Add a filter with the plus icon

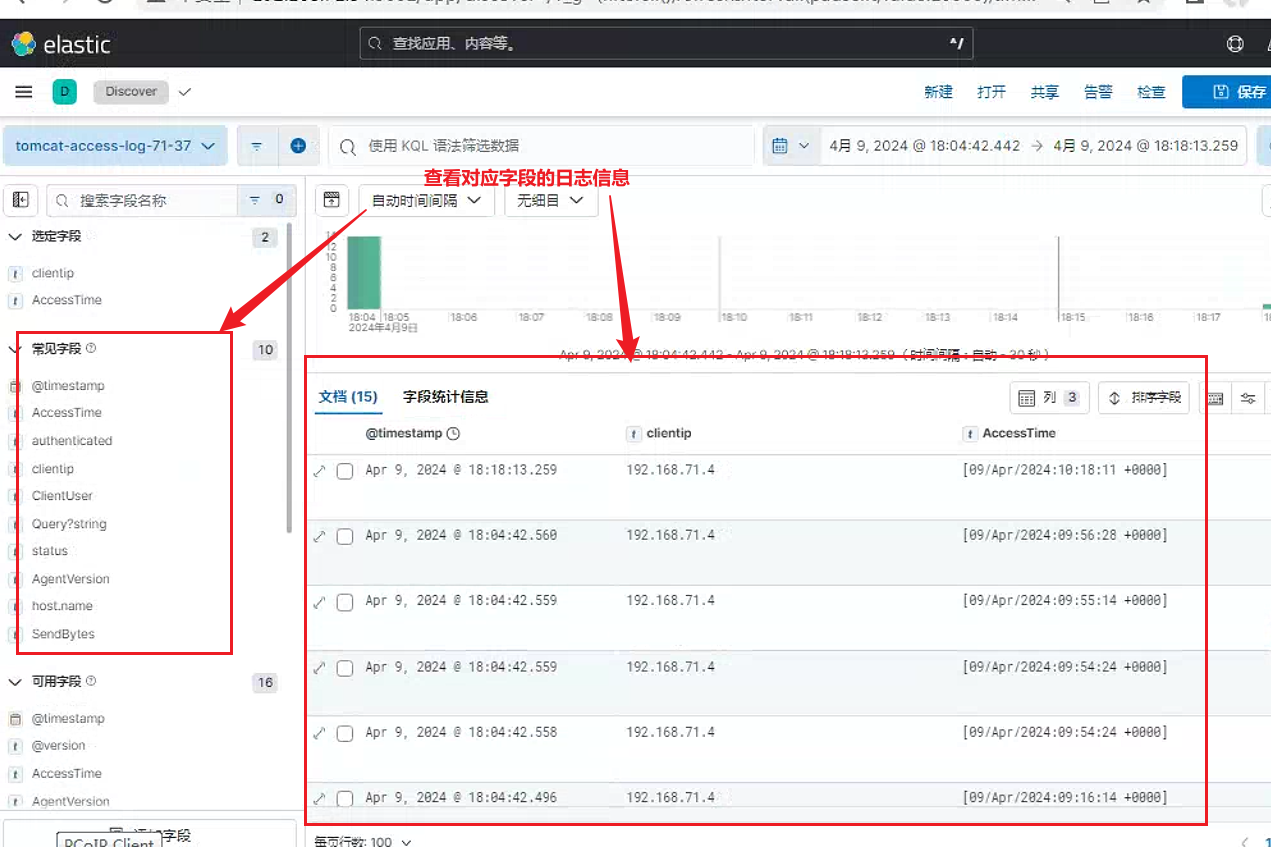point(298,146)
